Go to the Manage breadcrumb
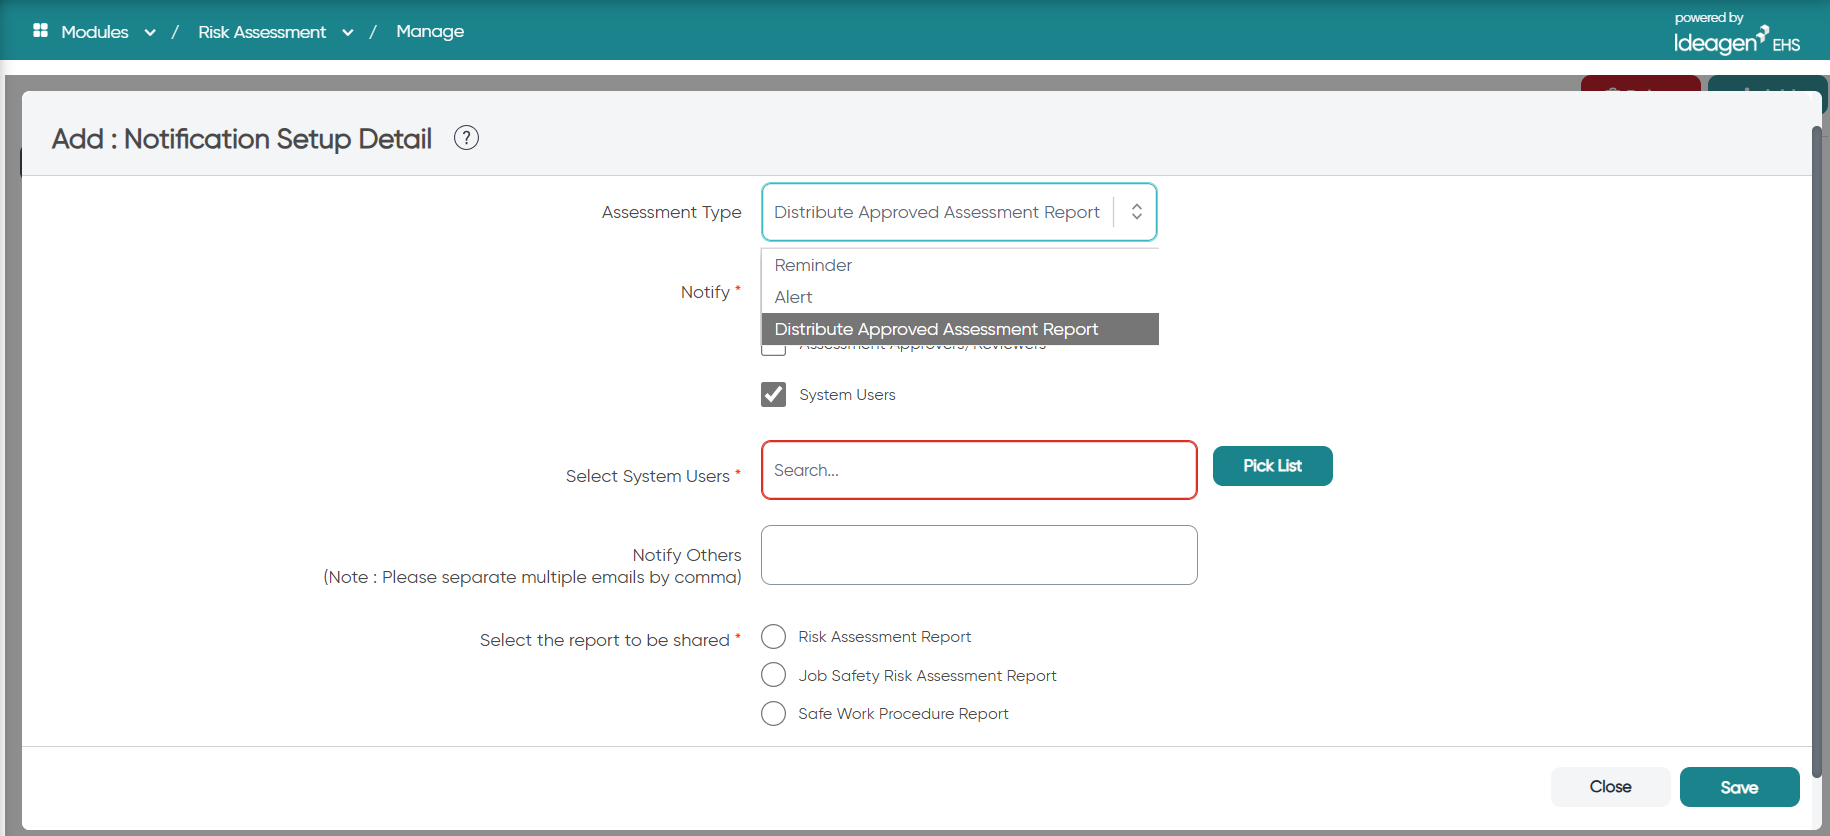This screenshot has width=1830, height=836. pyautogui.click(x=430, y=31)
